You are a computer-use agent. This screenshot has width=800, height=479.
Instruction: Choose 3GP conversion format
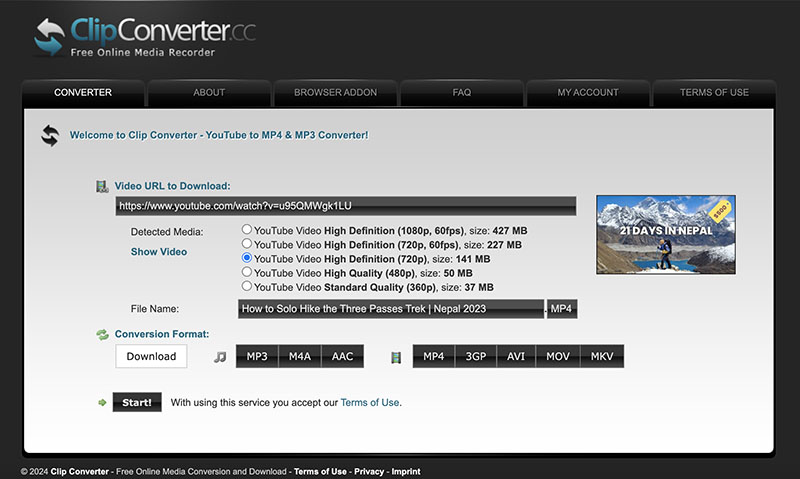click(x=476, y=356)
